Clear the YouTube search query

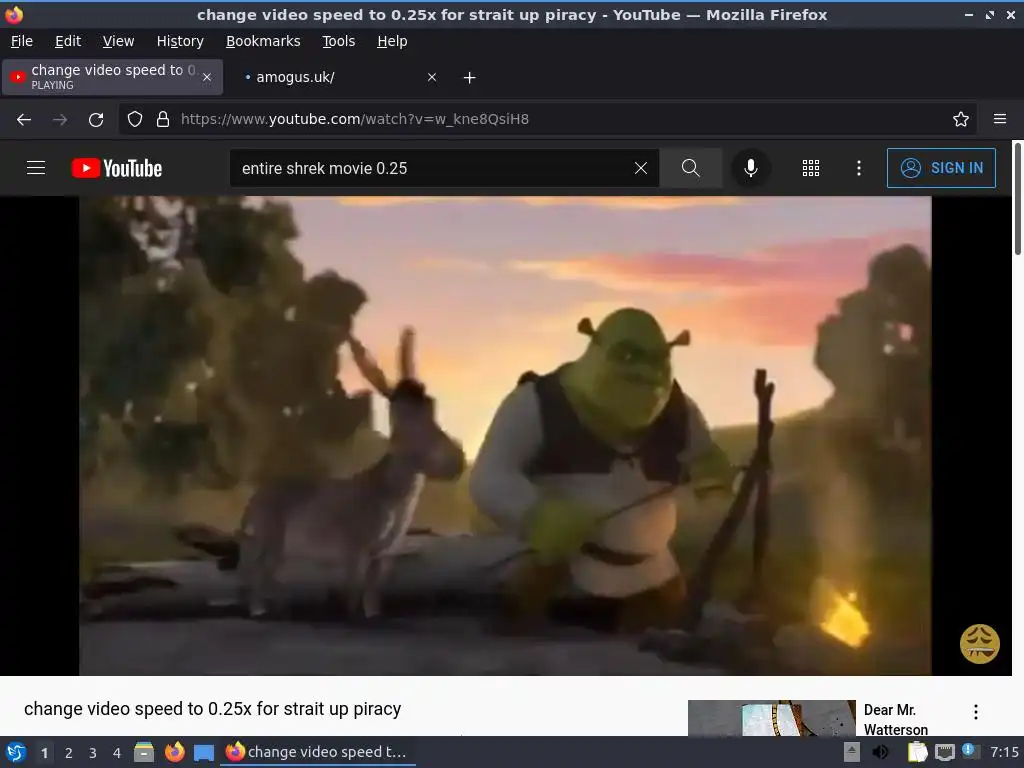coord(641,168)
